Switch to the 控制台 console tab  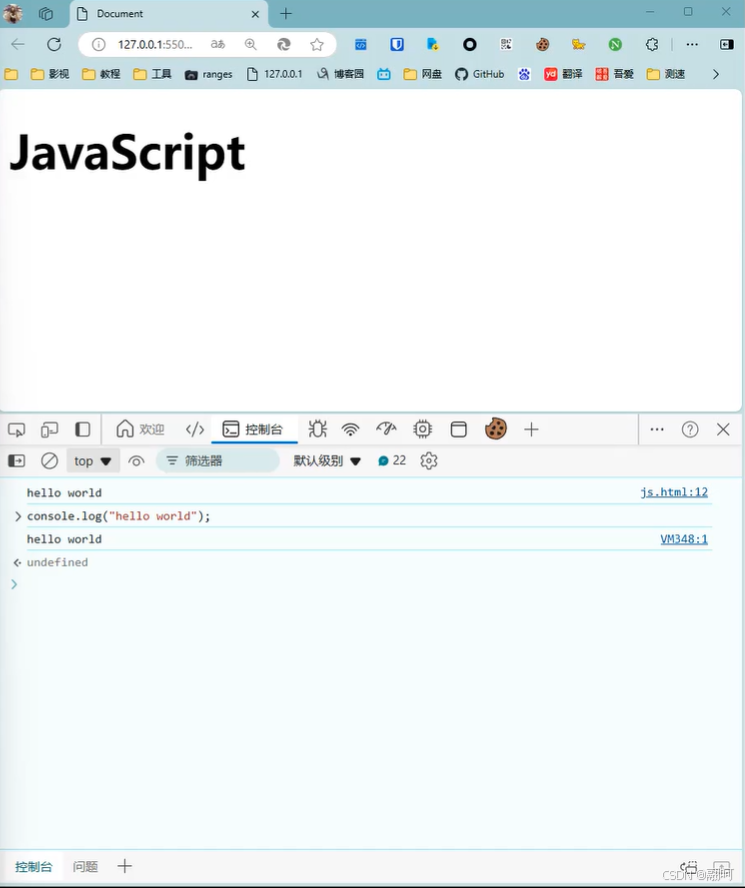[253, 429]
